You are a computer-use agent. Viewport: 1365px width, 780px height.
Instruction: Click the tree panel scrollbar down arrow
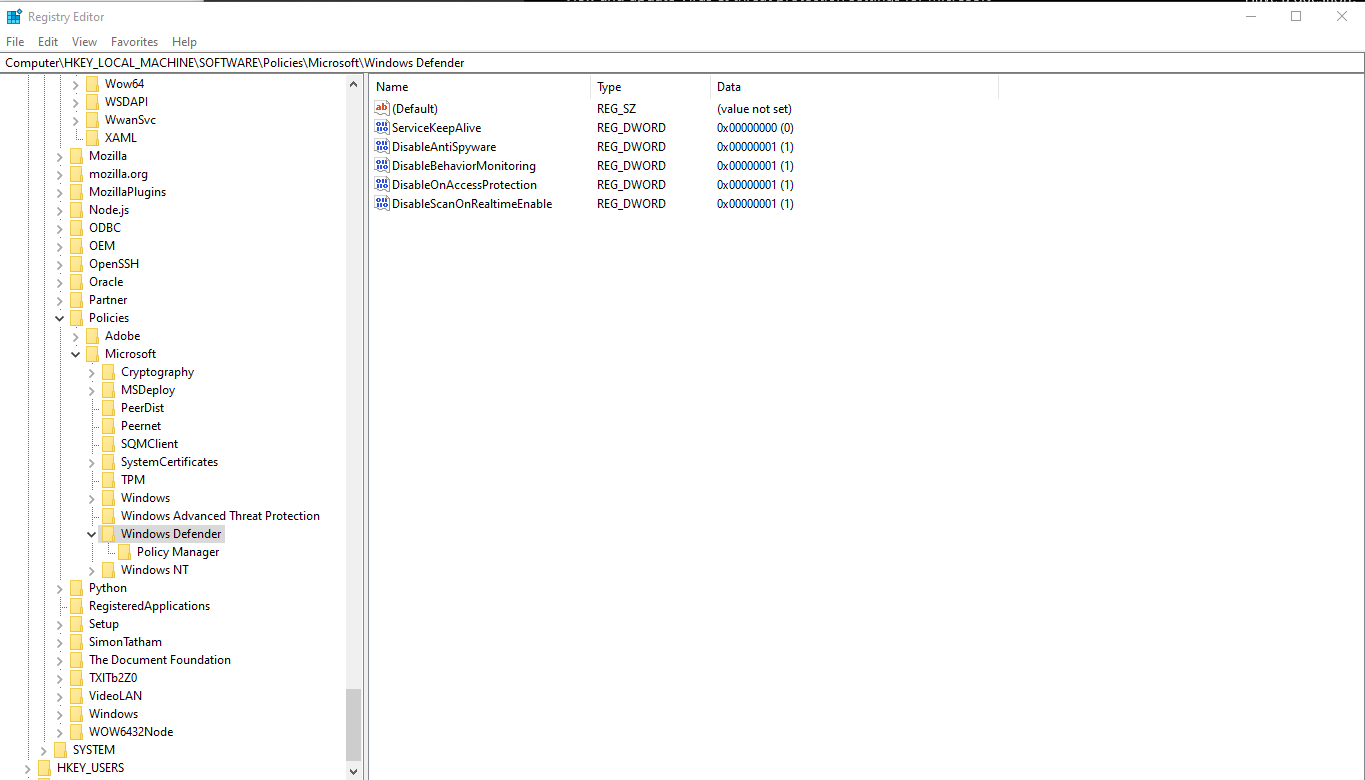click(x=353, y=771)
